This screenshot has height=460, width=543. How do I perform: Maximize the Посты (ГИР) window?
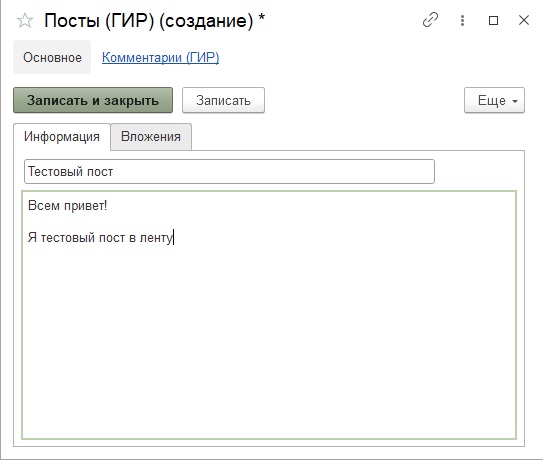pos(493,20)
